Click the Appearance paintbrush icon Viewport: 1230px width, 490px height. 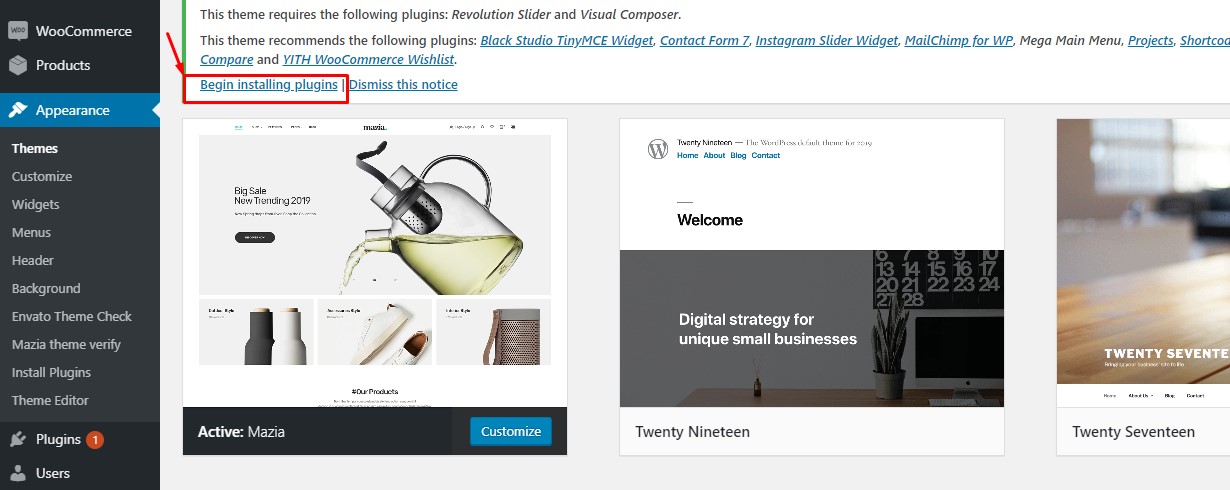tap(17, 110)
